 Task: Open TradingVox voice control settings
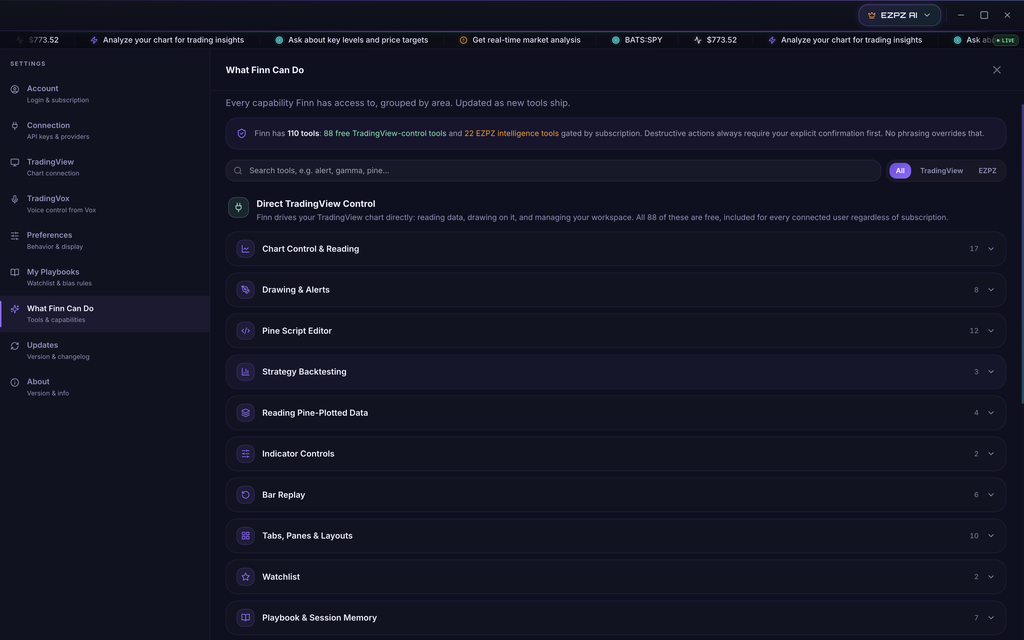click(105, 204)
